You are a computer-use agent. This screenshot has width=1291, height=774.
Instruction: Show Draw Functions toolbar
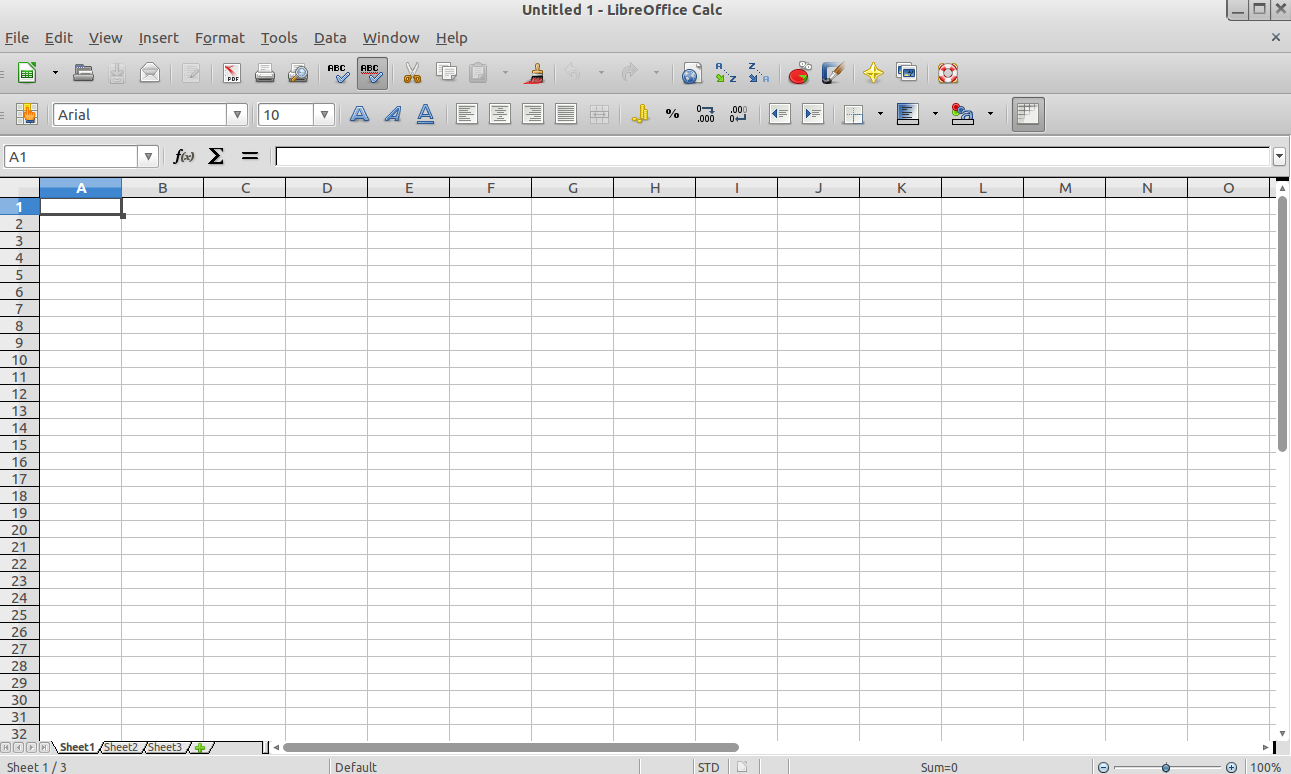833,73
